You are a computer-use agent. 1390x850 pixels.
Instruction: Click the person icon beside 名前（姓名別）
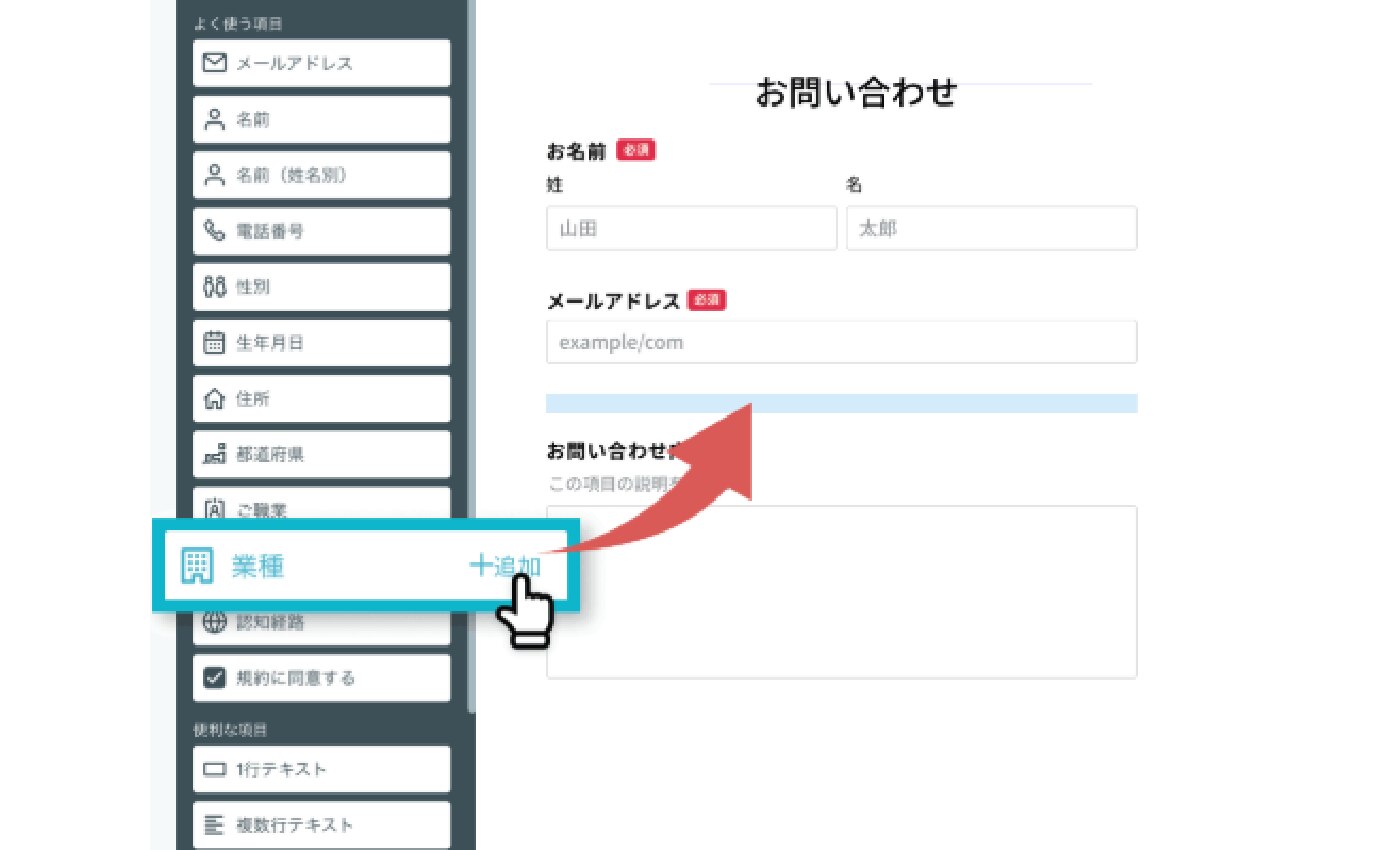214,176
